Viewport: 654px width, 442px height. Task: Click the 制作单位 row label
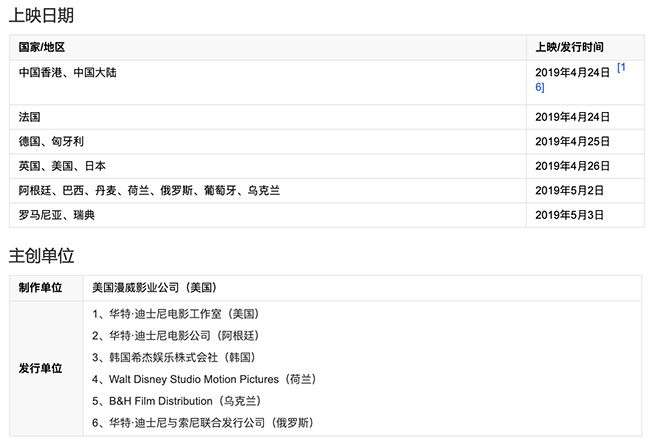pos(40,288)
